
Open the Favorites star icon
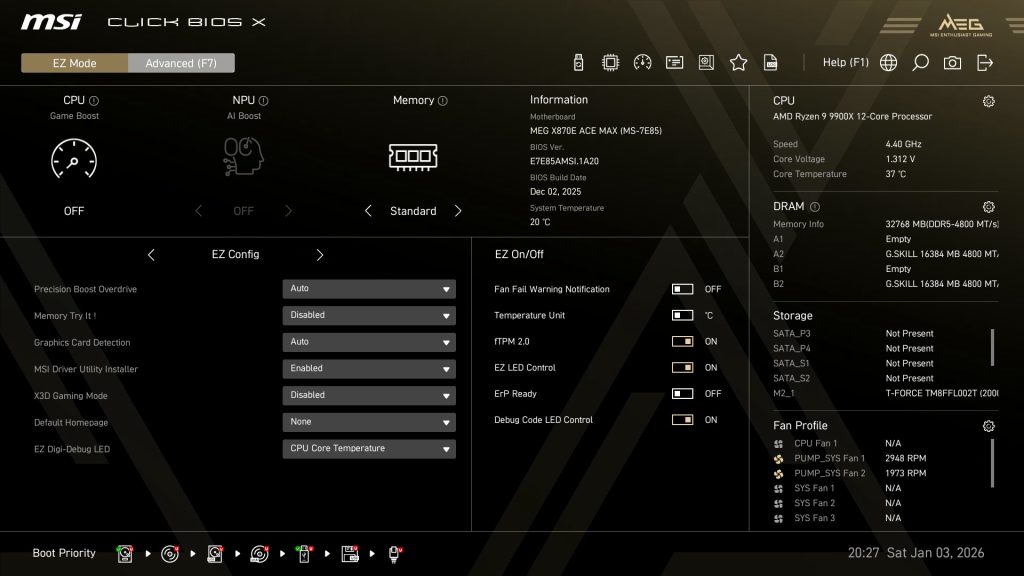tap(738, 62)
